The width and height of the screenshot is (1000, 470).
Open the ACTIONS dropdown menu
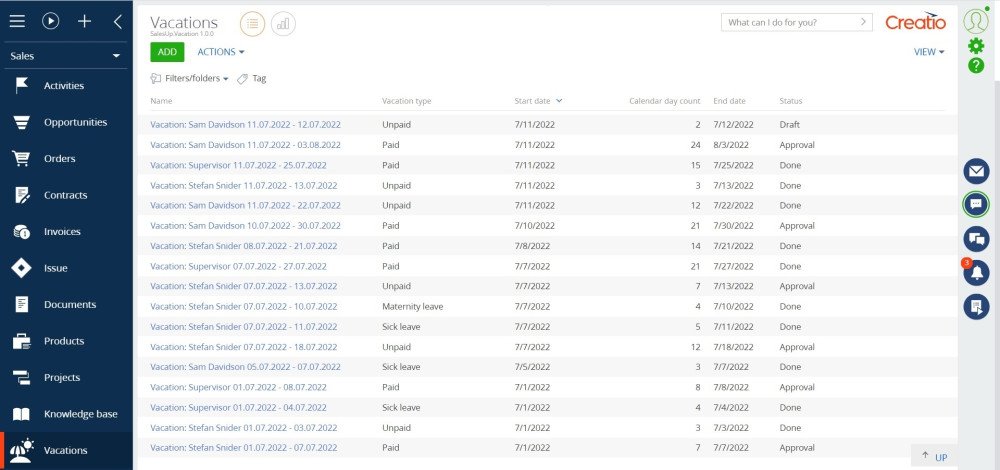pos(221,52)
